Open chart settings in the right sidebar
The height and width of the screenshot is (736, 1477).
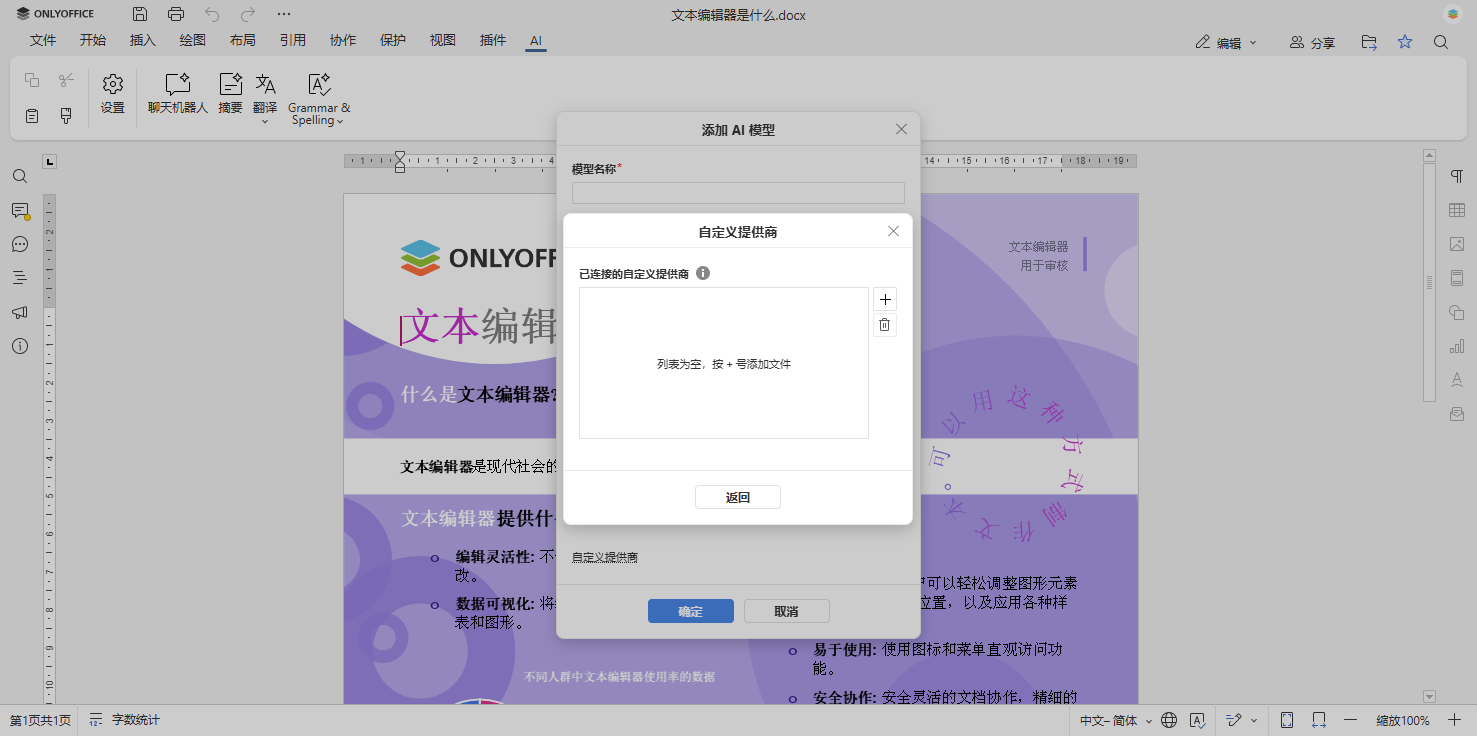1456,346
